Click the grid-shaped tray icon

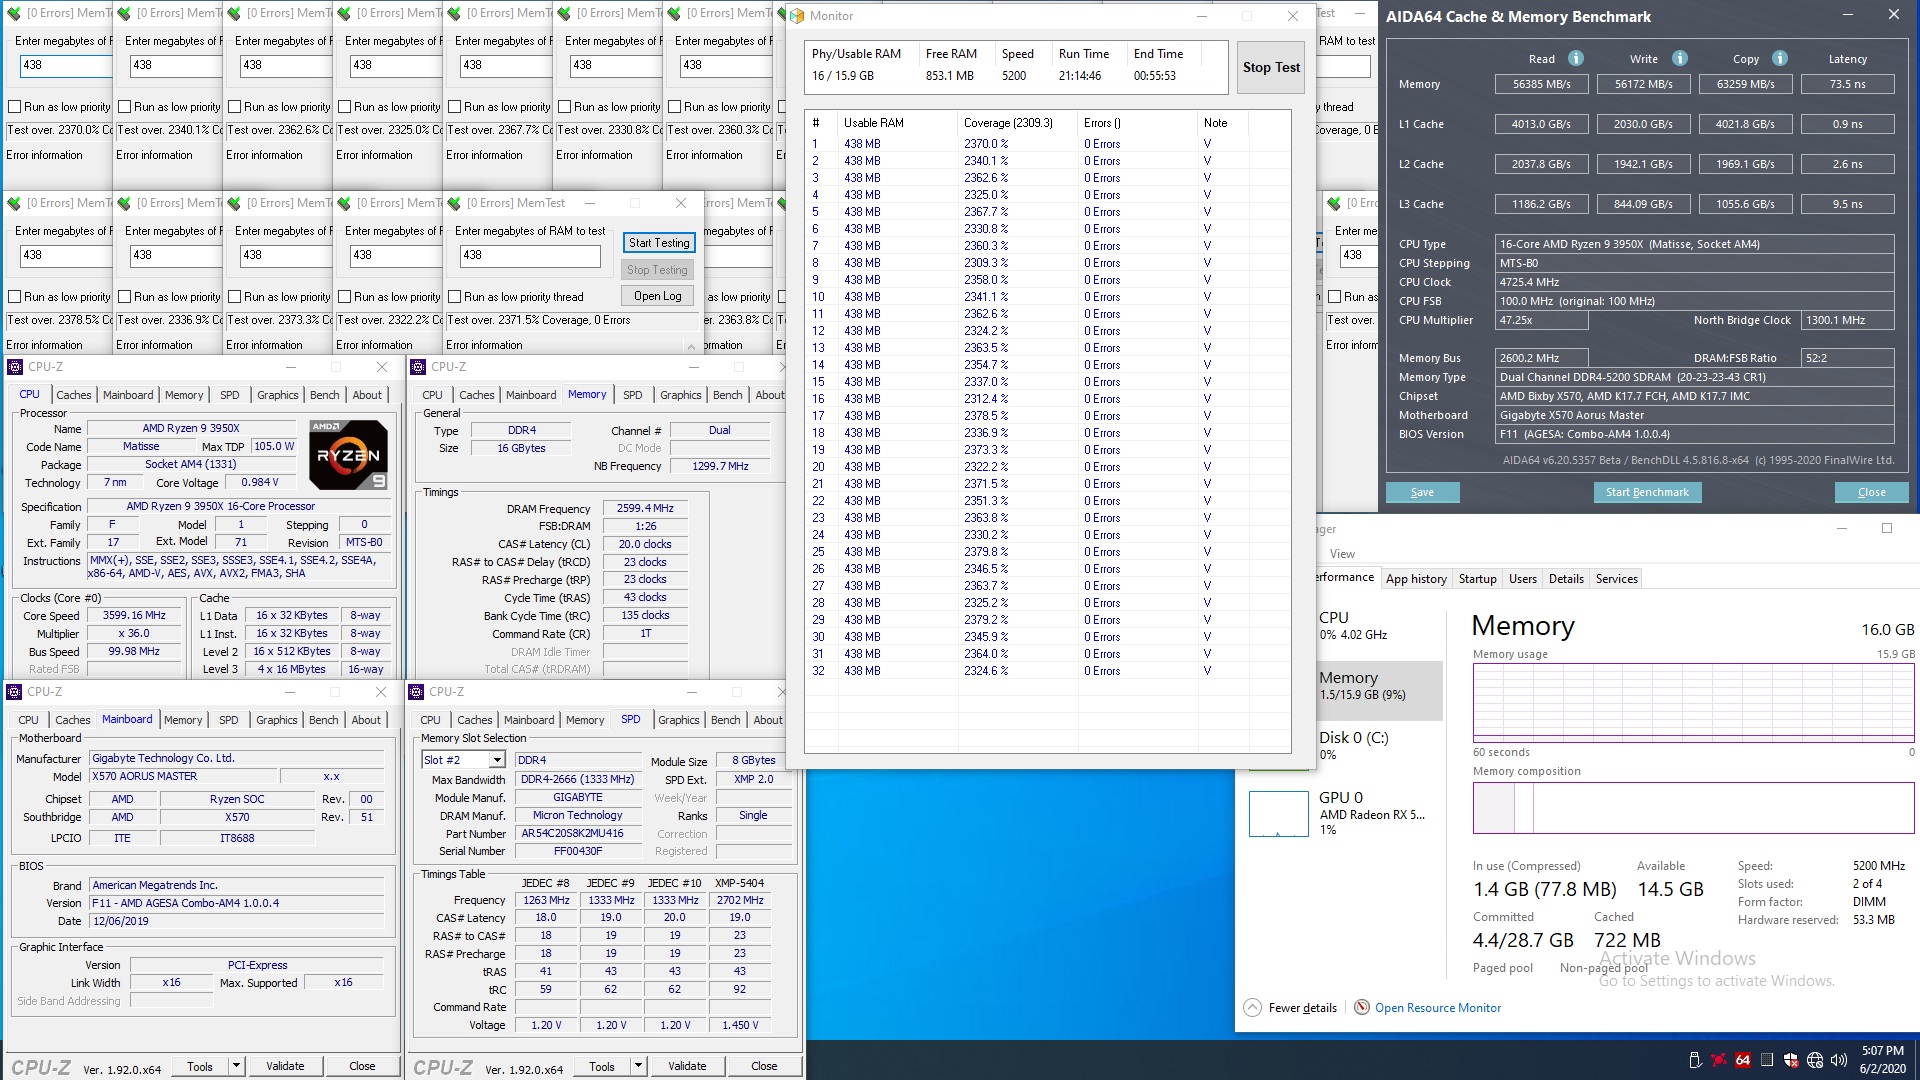[x=1767, y=1060]
